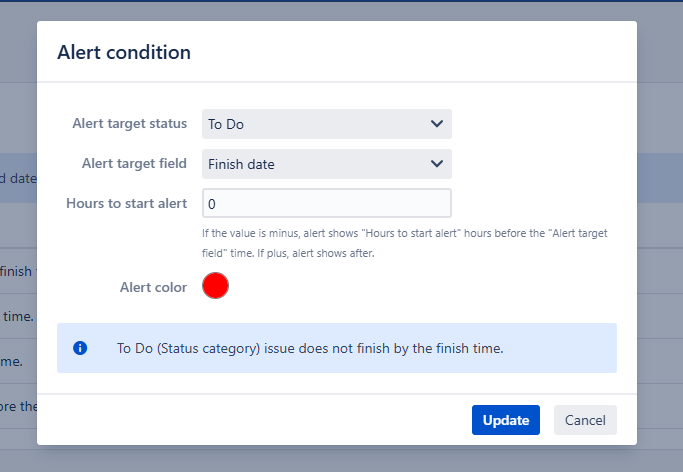Click the "Alert target field" label
Image resolution: width=683 pixels, height=472 pixels.
pyautogui.click(x=133, y=163)
